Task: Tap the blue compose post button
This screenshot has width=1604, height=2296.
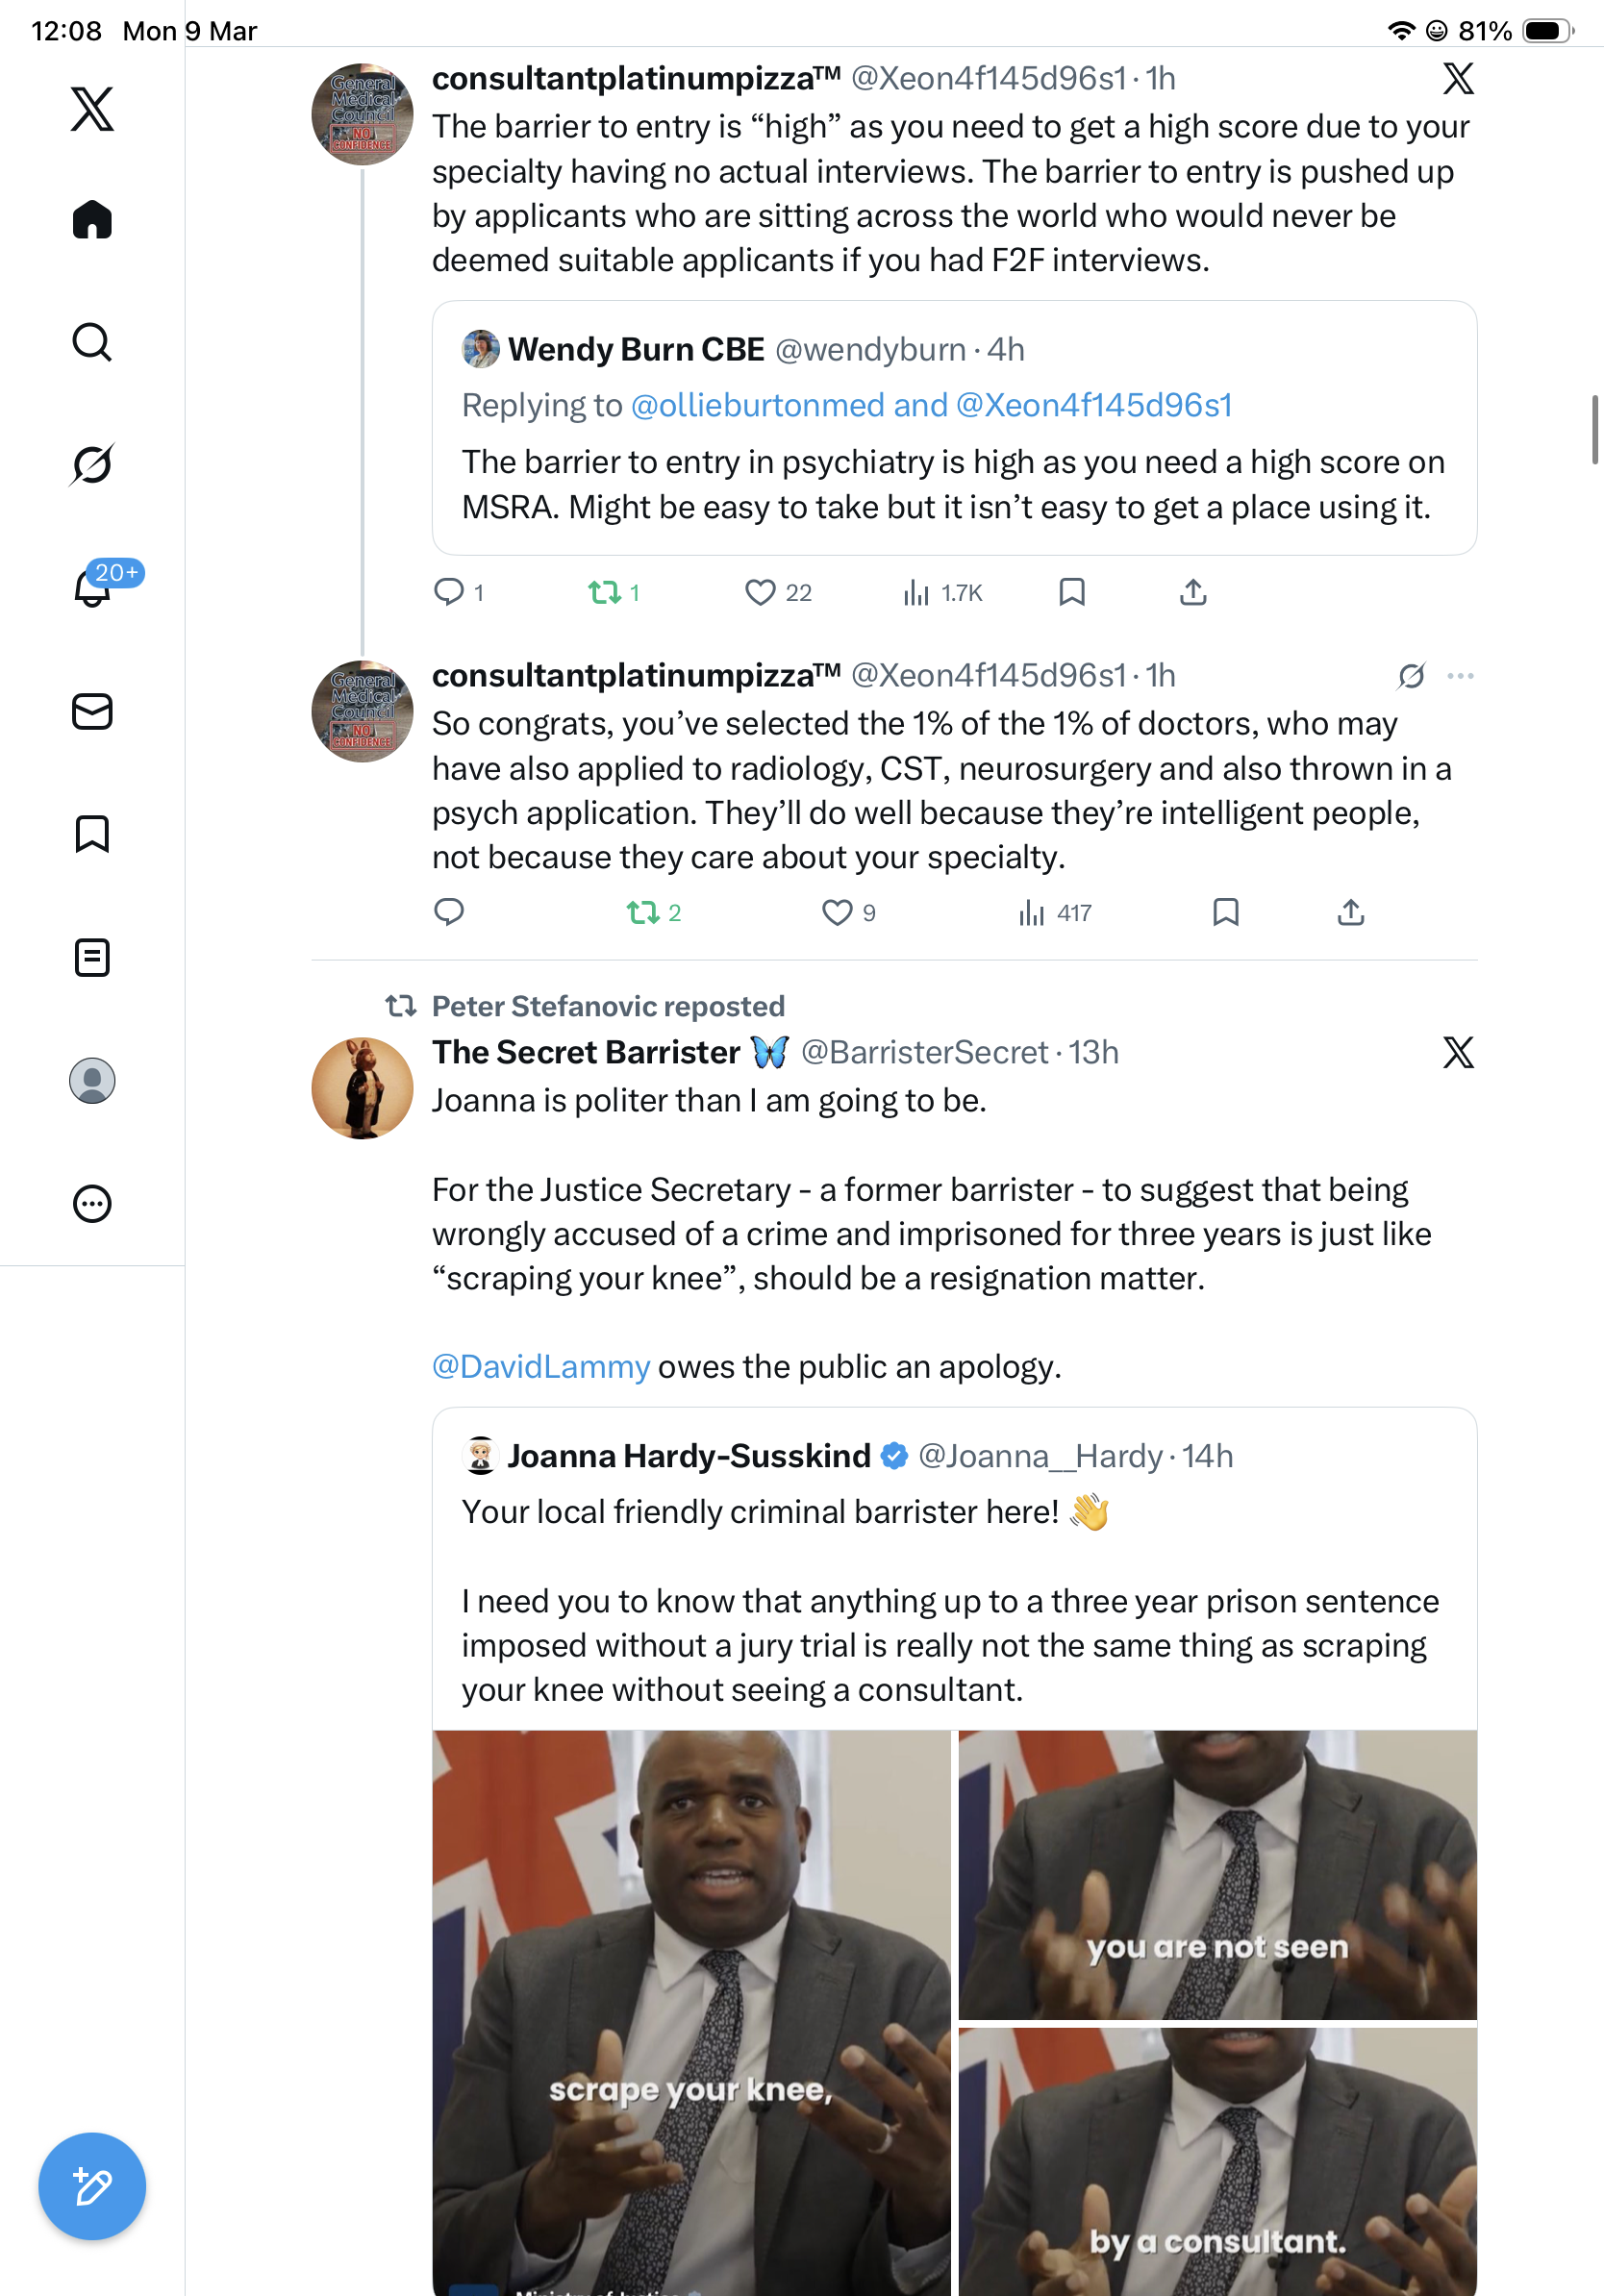Action: (92, 2186)
